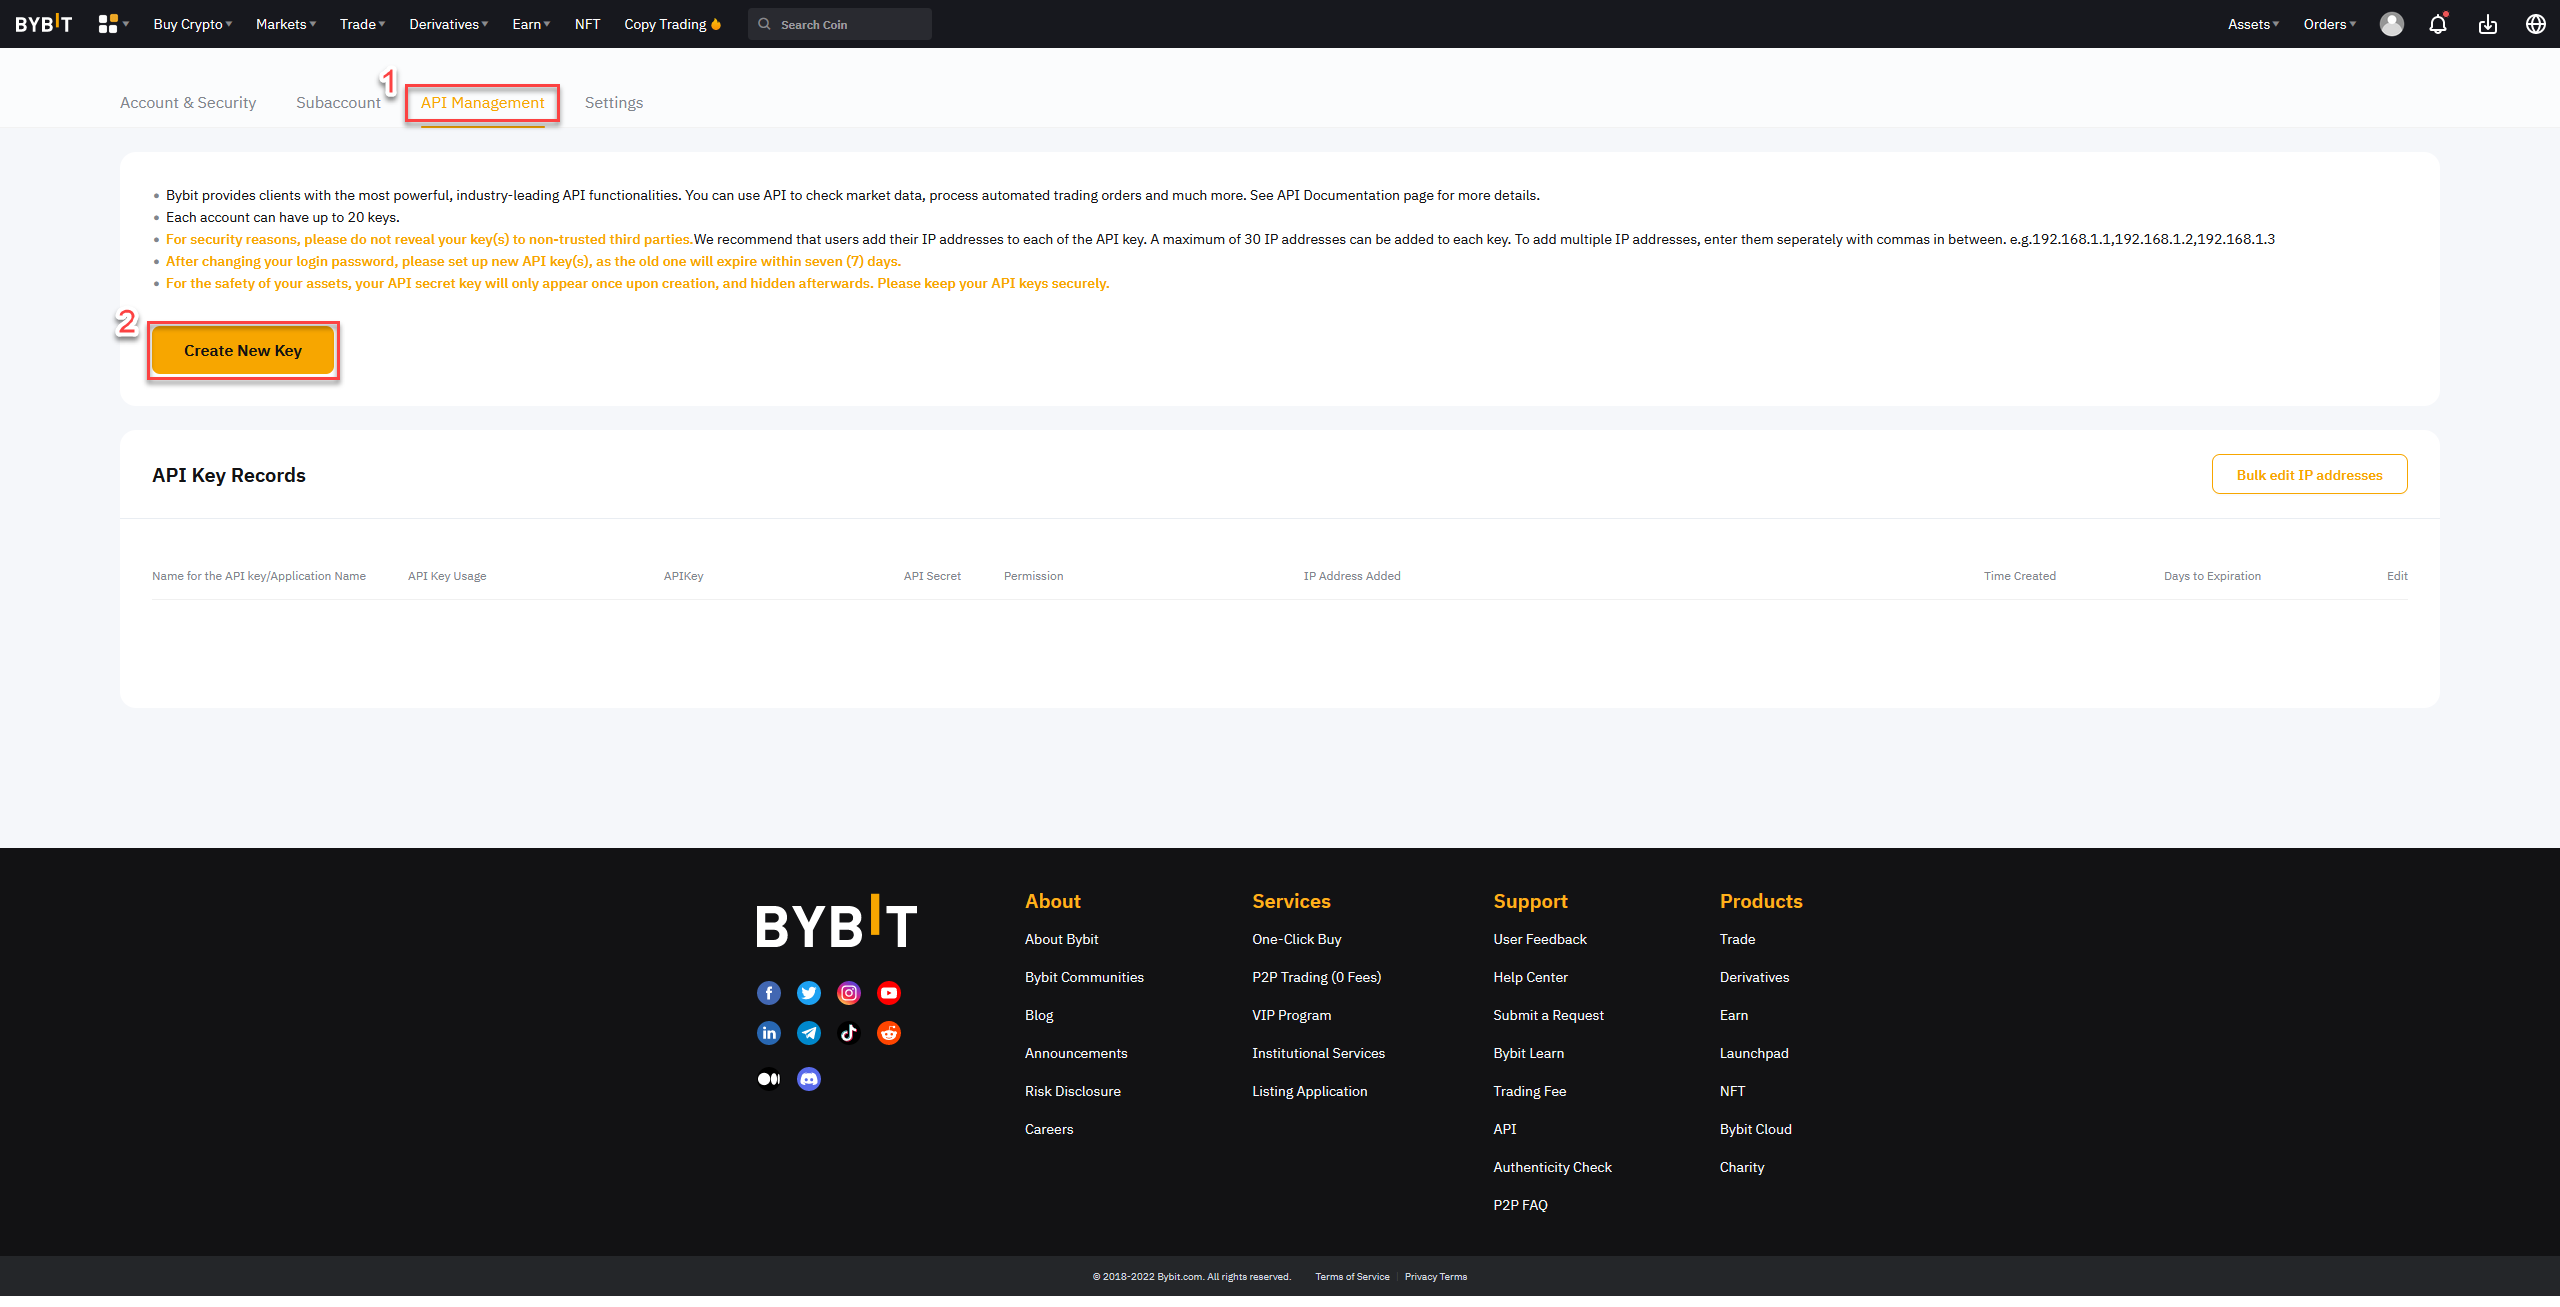Open the notification bell
The width and height of the screenshot is (2560, 1307).
point(2437,24)
